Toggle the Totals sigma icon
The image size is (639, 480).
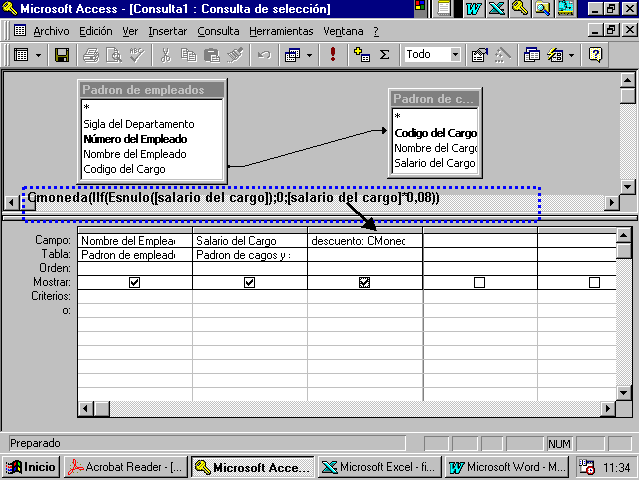point(384,55)
